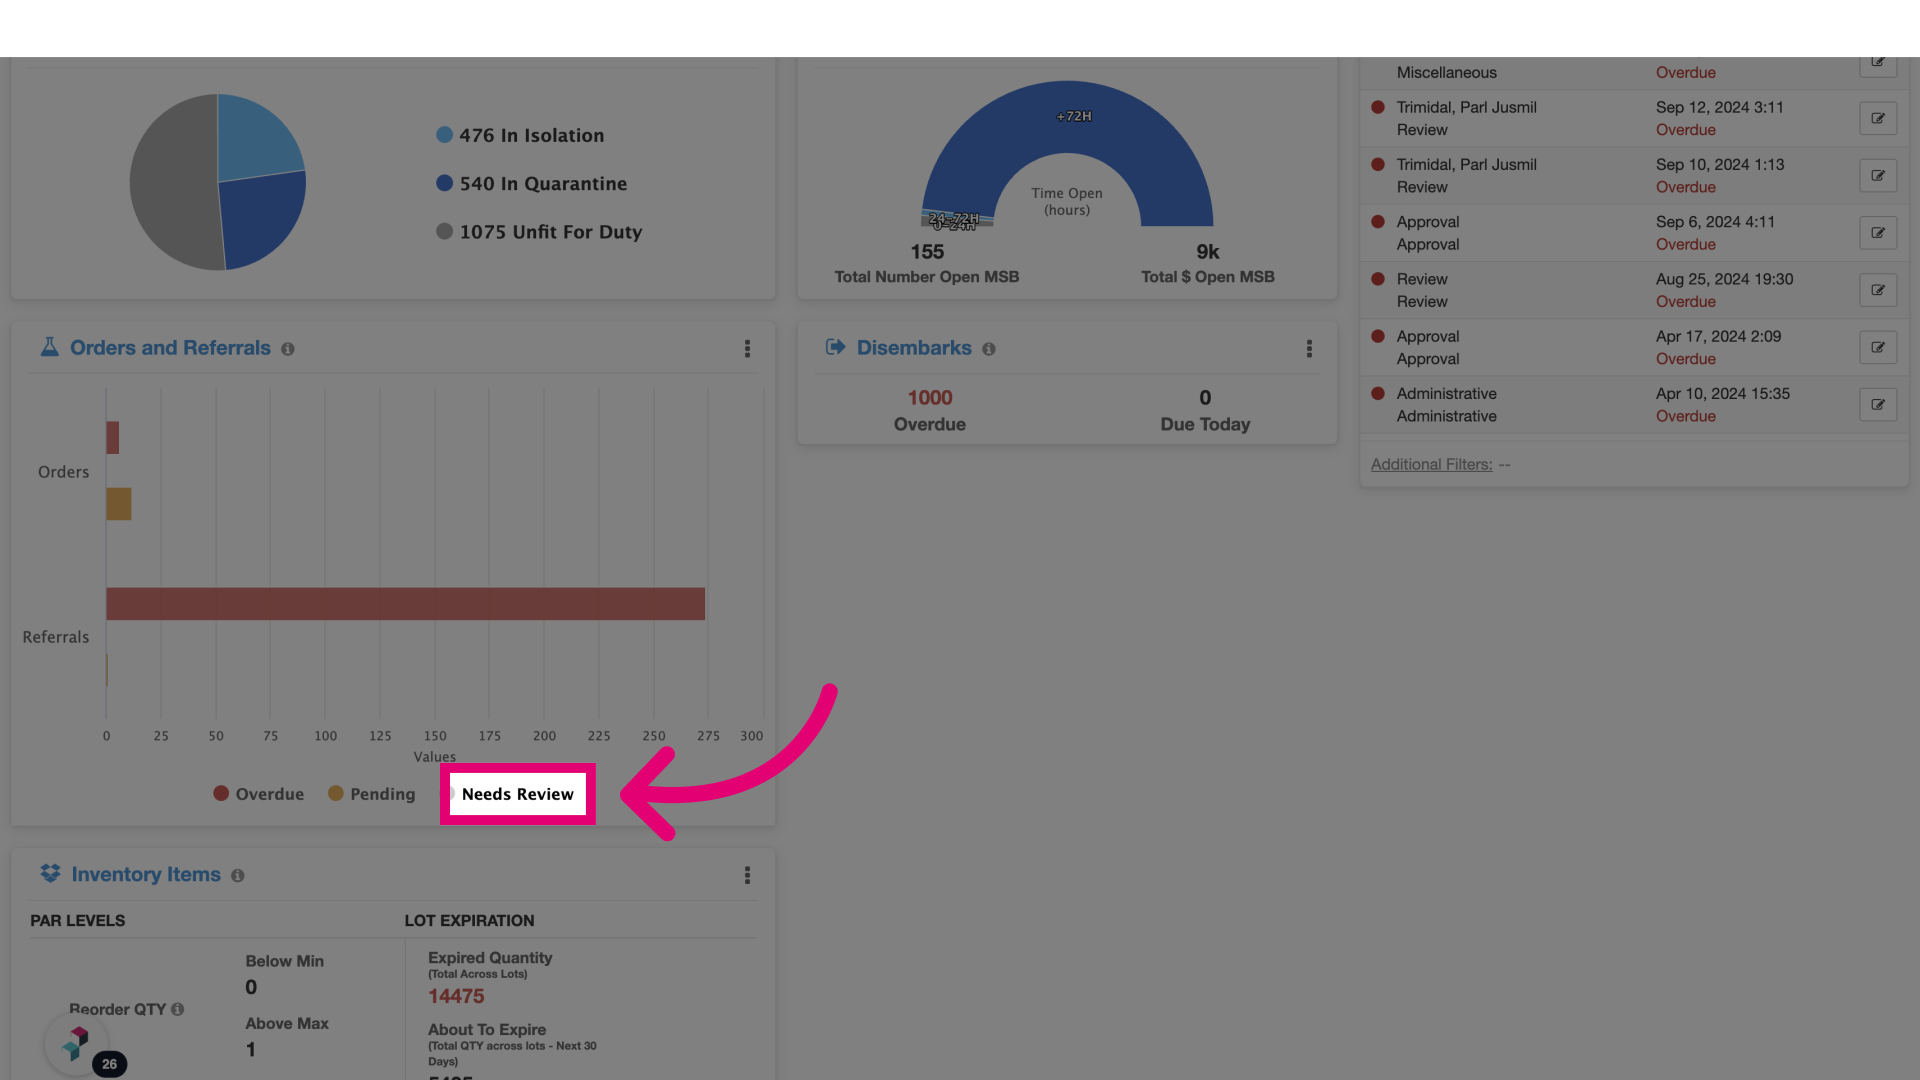Edit the Sep 10, 2024 1:13 task
The image size is (1920, 1080).
tap(1878, 175)
